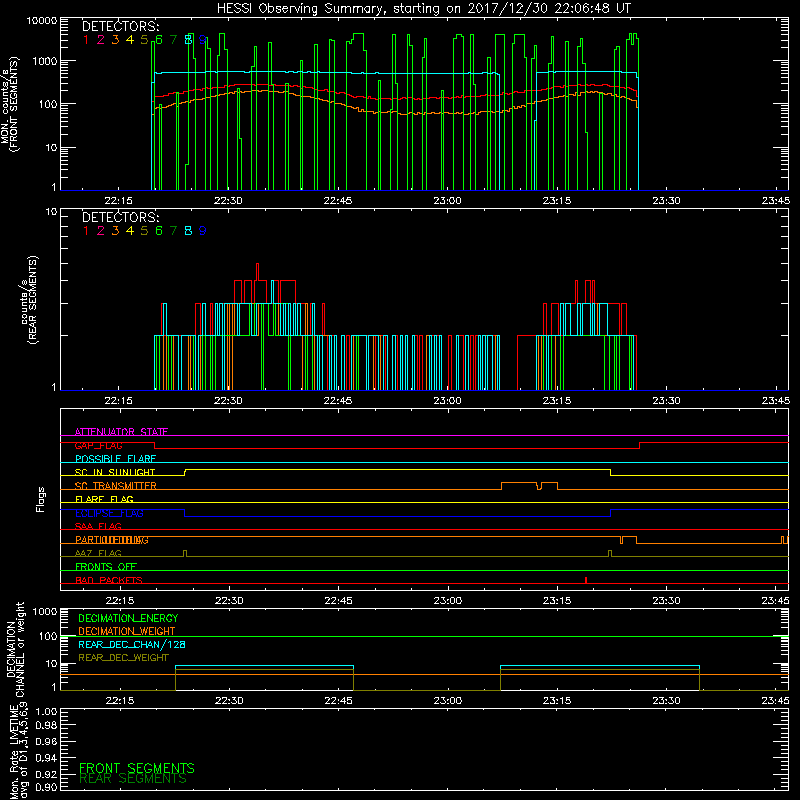Click the REAR_DEC_CHAN/128 legend entry

(x=132, y=645)
